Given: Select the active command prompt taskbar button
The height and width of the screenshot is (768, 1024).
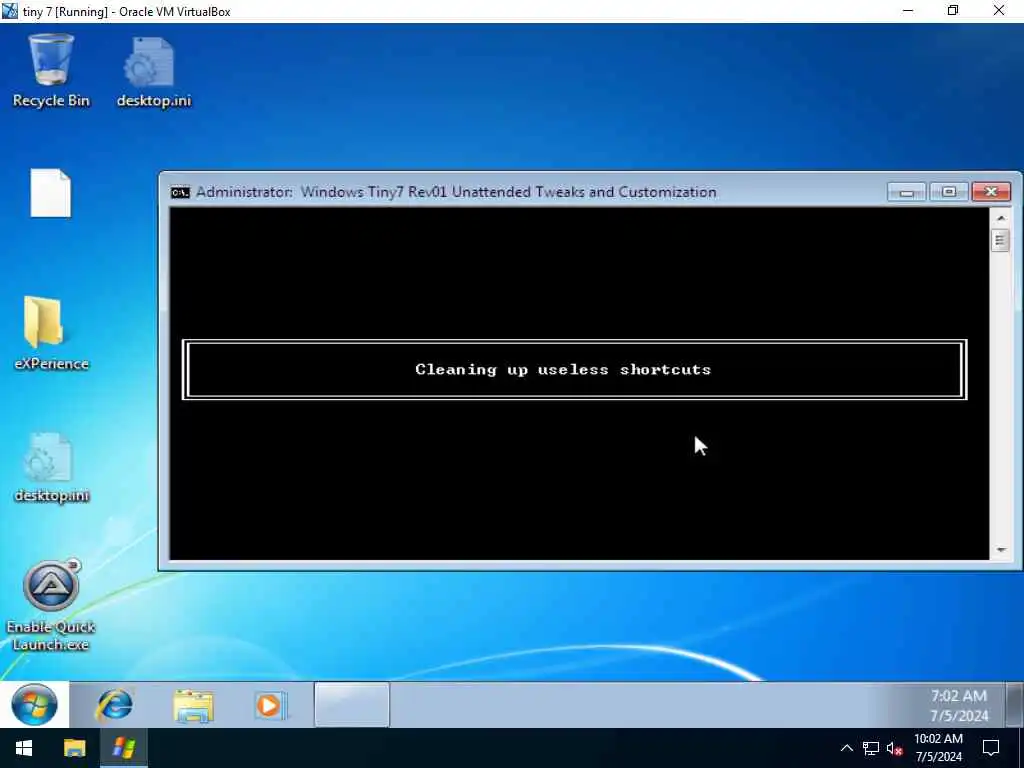Looking at the screenshot, I should 352,705.
